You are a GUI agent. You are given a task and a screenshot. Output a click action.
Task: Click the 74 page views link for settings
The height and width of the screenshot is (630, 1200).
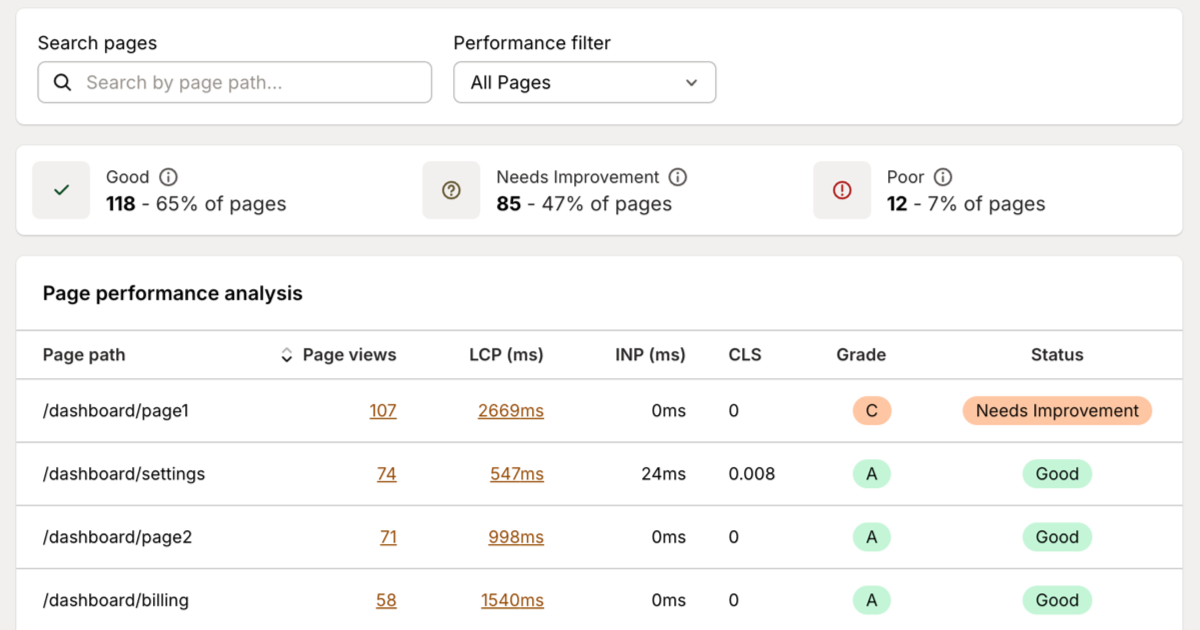pos(387,473)
